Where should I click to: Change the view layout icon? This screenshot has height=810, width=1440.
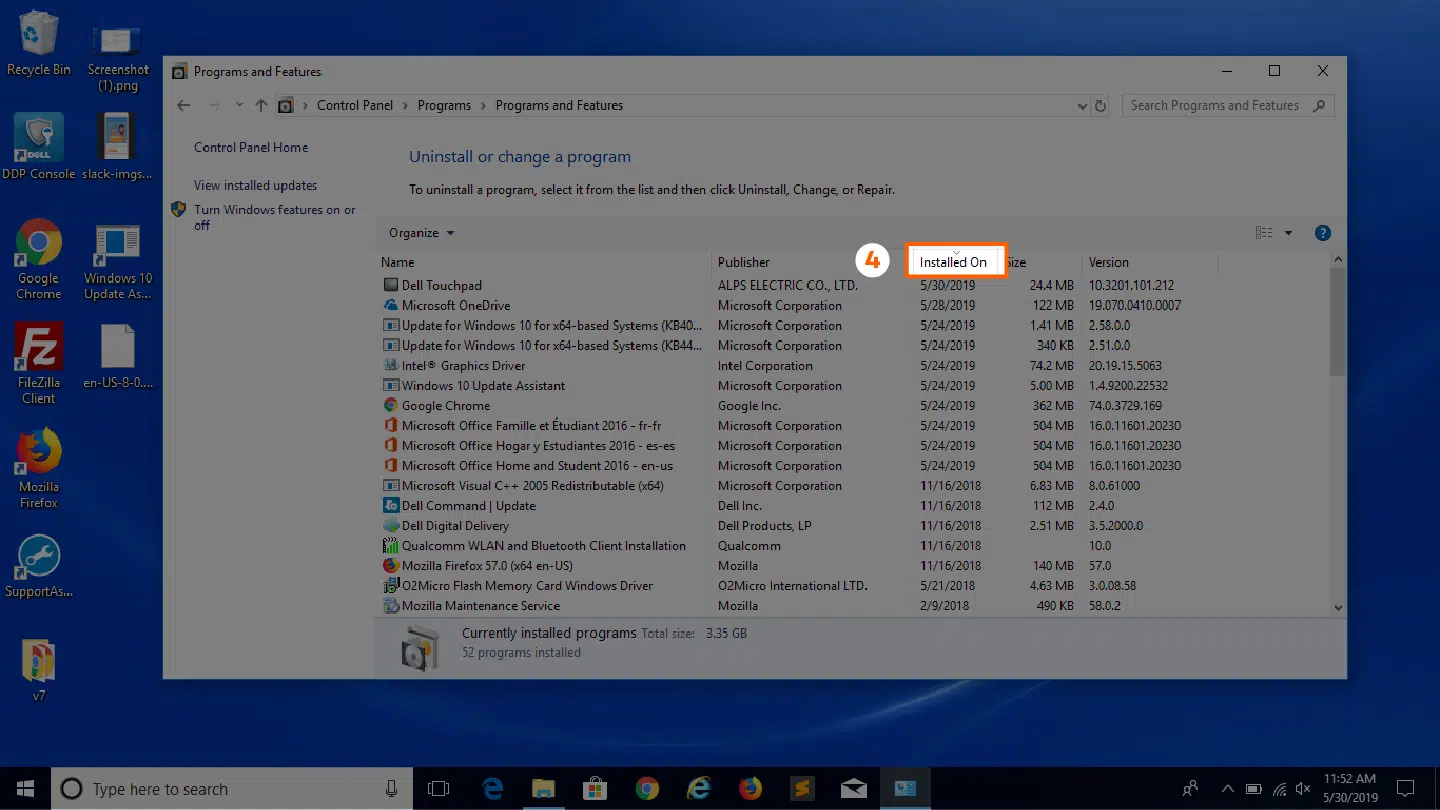(x=1264, y=233)
